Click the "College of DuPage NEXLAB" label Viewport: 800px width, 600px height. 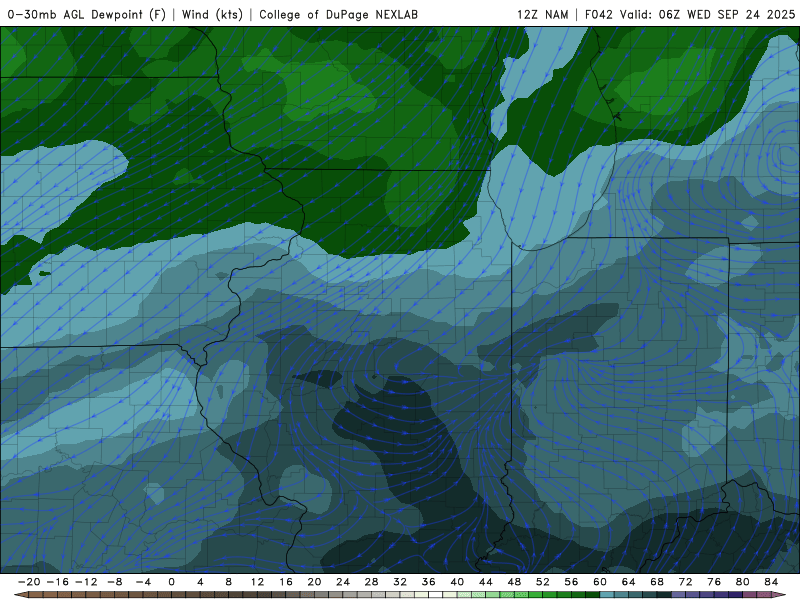pos(338,14)
